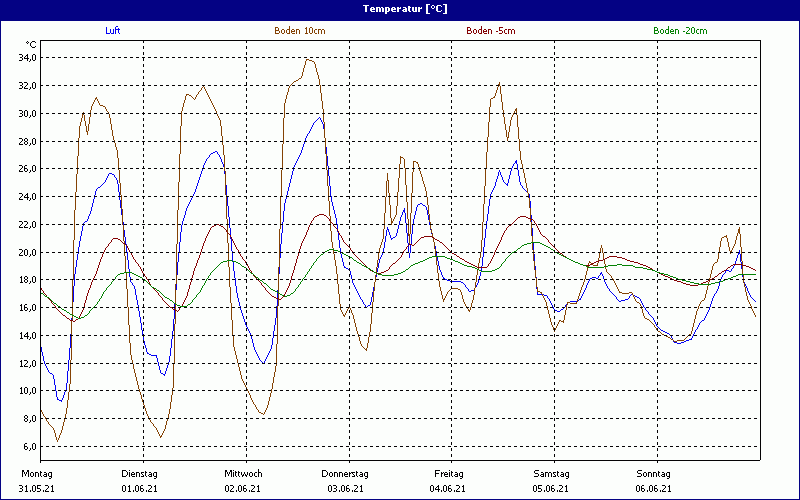Screen dimensions: 800x500
Task: Click the '12,0' y-axis value
Action: [26, 363]
